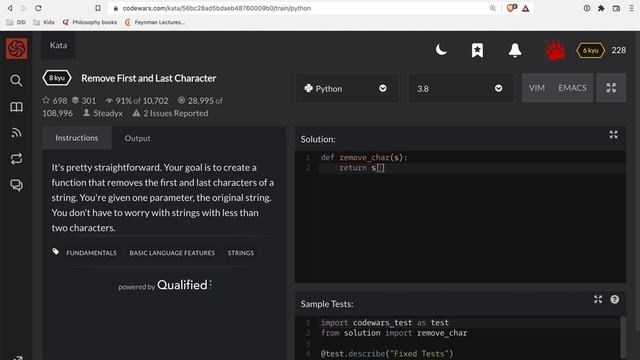Viewport: 640px width, 360px height.
Task: Open the Brave shields icon
Action: (511, 8)
